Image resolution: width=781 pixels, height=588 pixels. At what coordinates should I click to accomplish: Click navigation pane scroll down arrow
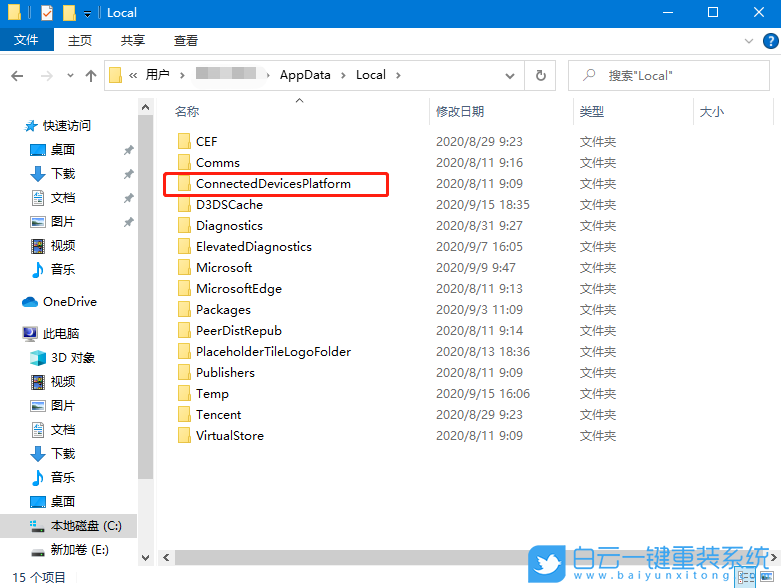[145, 558]
